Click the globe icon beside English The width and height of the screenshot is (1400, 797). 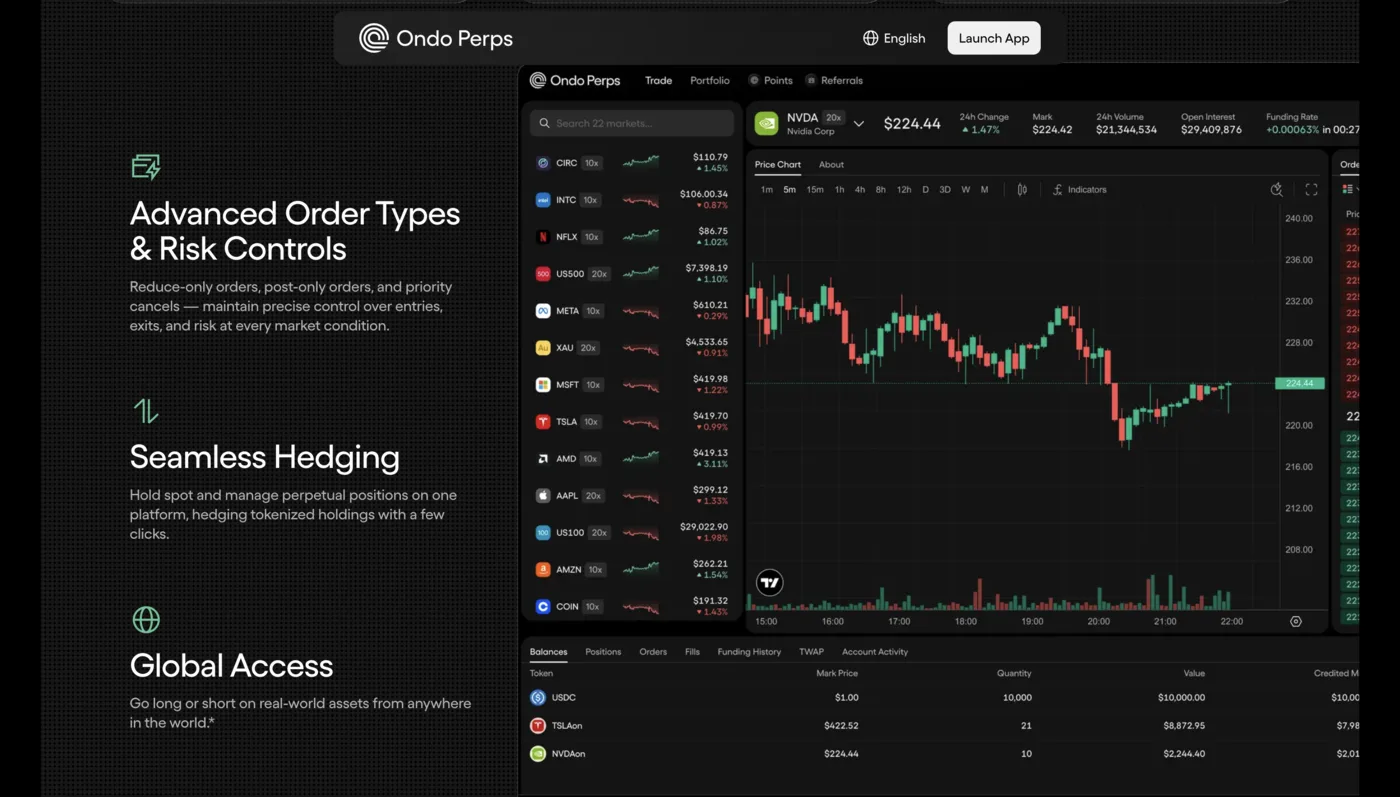click(x=871, y=38)
